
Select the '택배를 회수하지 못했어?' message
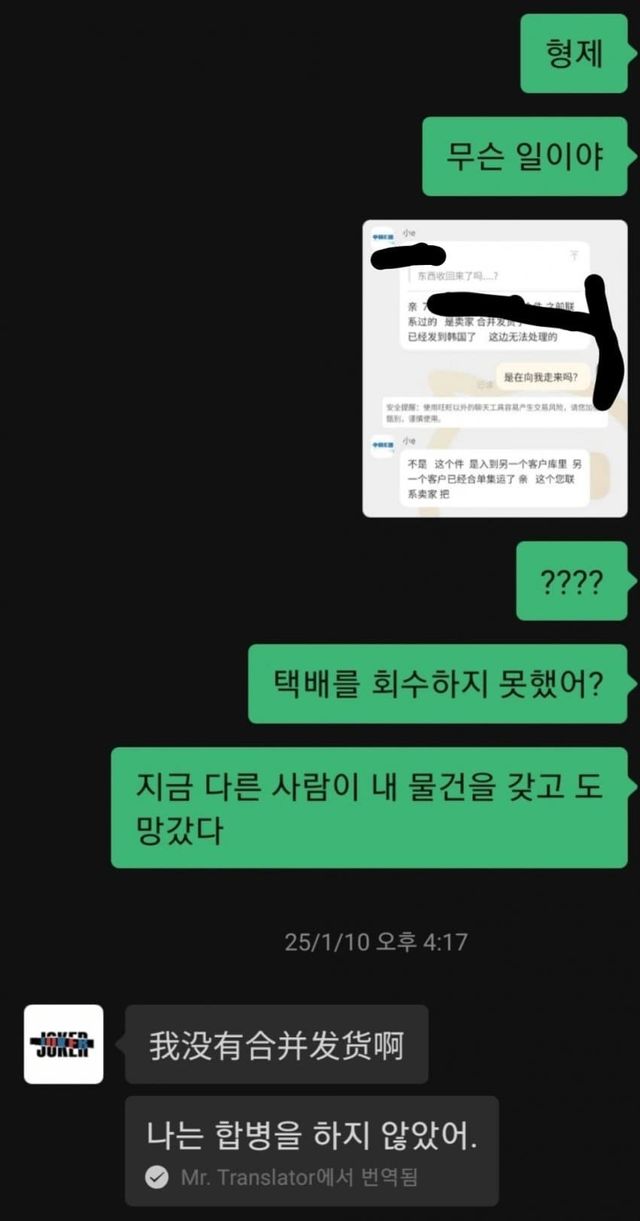[x=438, y=684]
